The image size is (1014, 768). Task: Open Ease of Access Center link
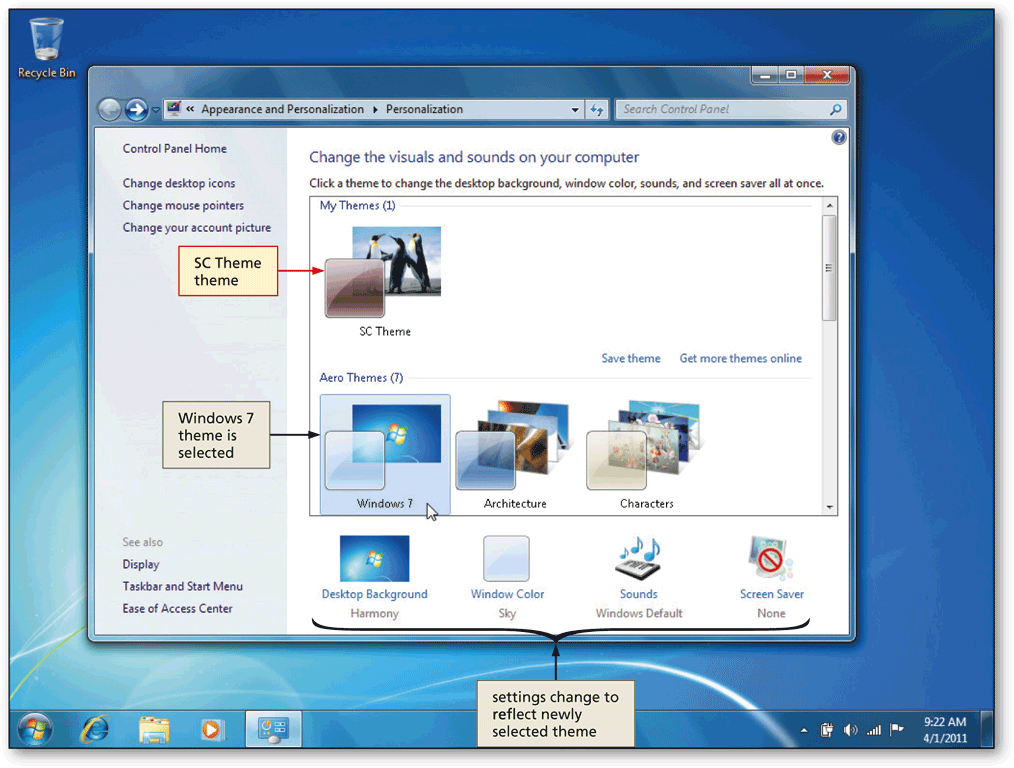point(178,608)
